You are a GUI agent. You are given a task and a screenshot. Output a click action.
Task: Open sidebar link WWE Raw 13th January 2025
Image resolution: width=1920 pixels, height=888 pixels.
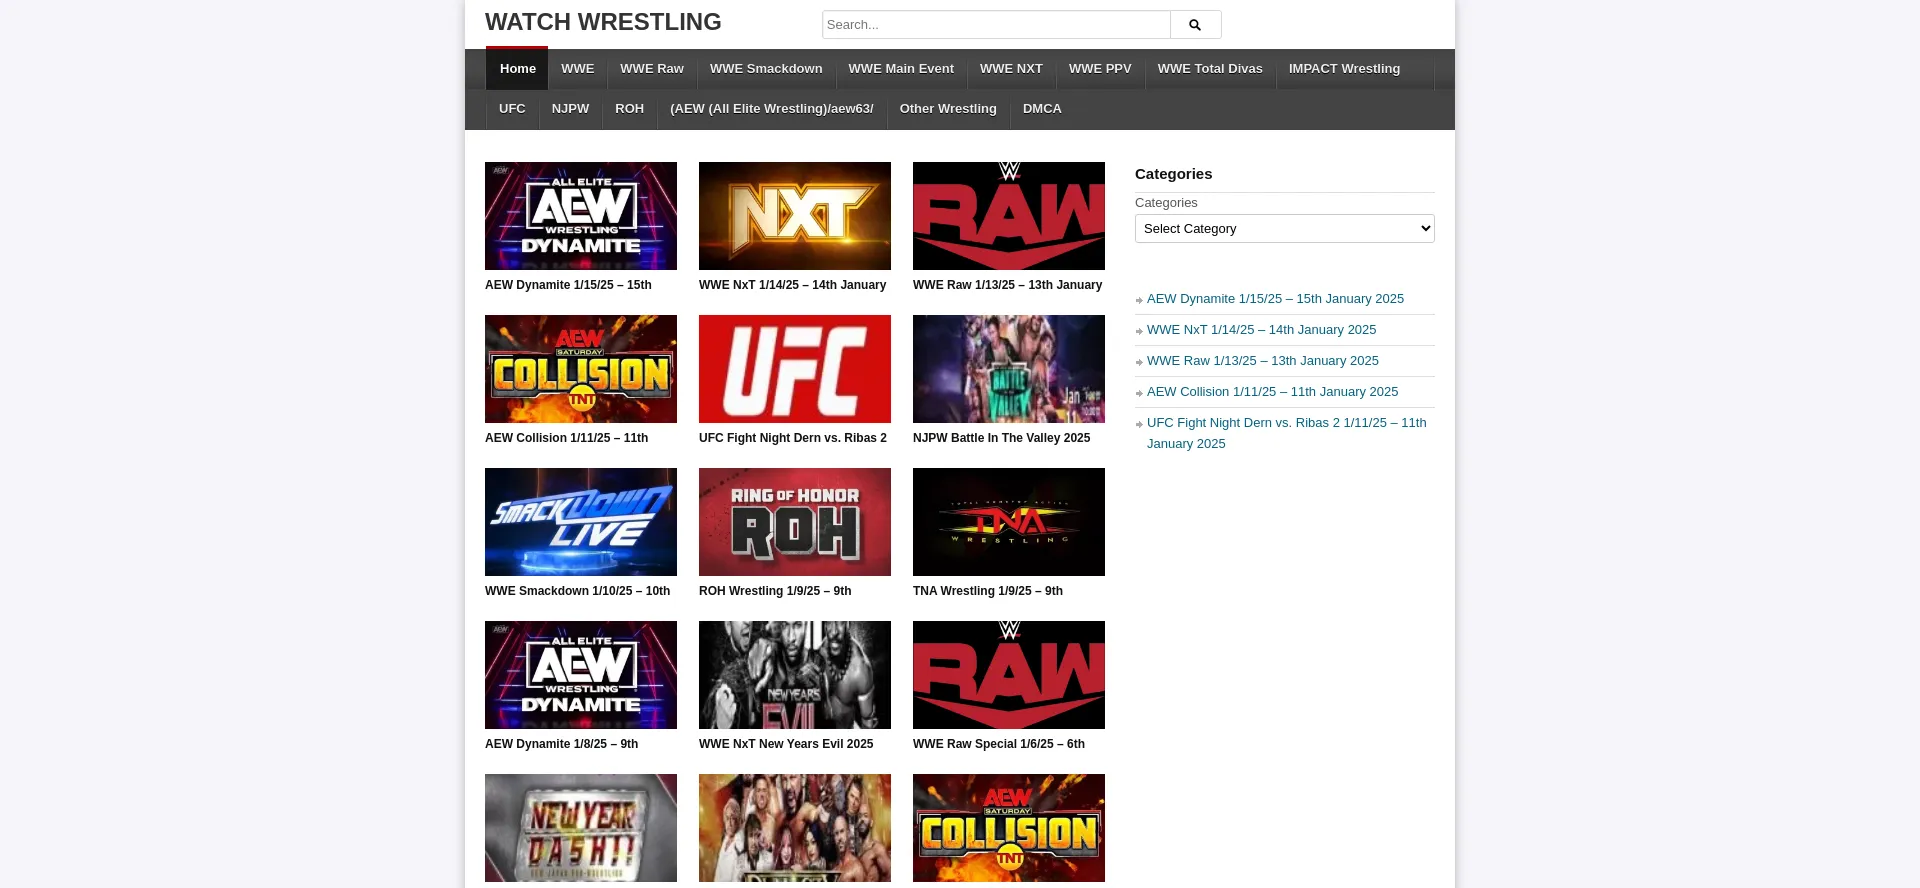pyautogui.click(x=1262, y=361)
